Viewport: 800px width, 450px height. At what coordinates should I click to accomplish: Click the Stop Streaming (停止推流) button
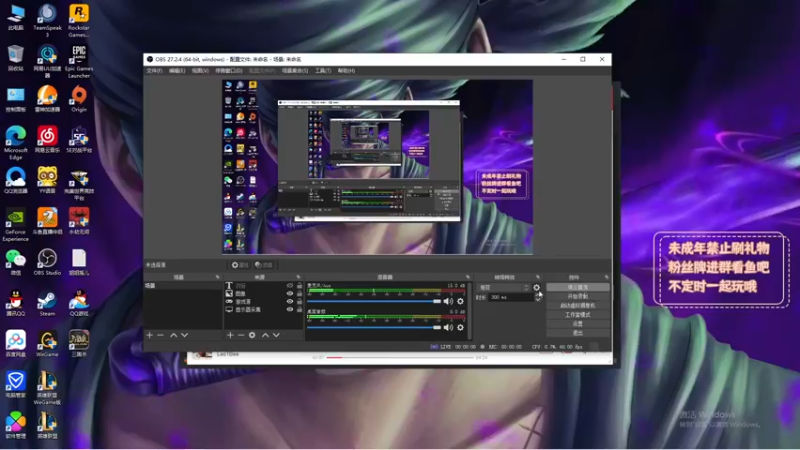(x=578, y=287)
